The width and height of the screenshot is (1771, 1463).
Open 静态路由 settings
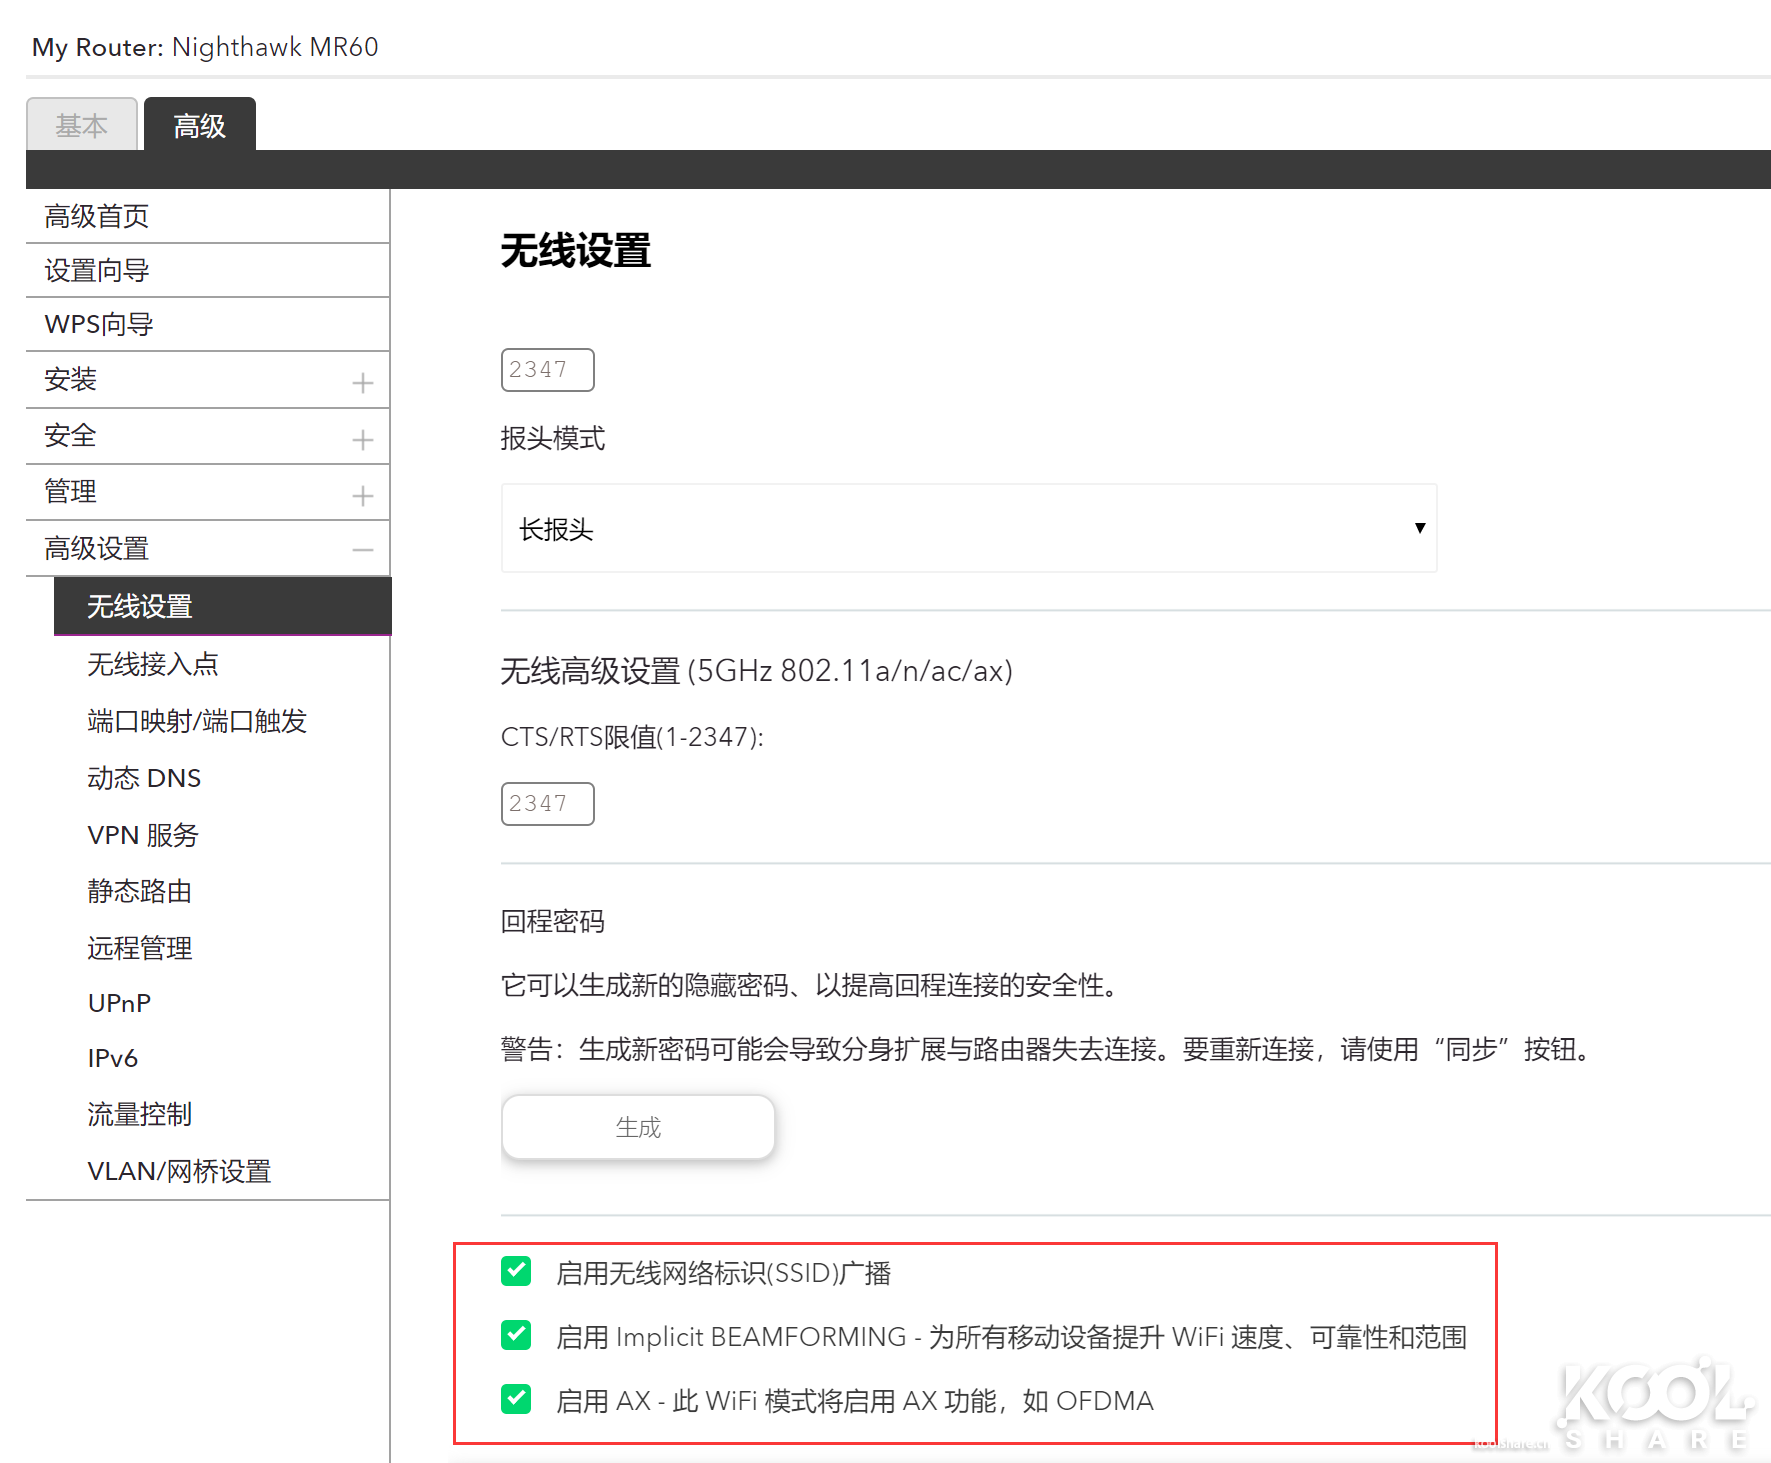pos(139,891)
